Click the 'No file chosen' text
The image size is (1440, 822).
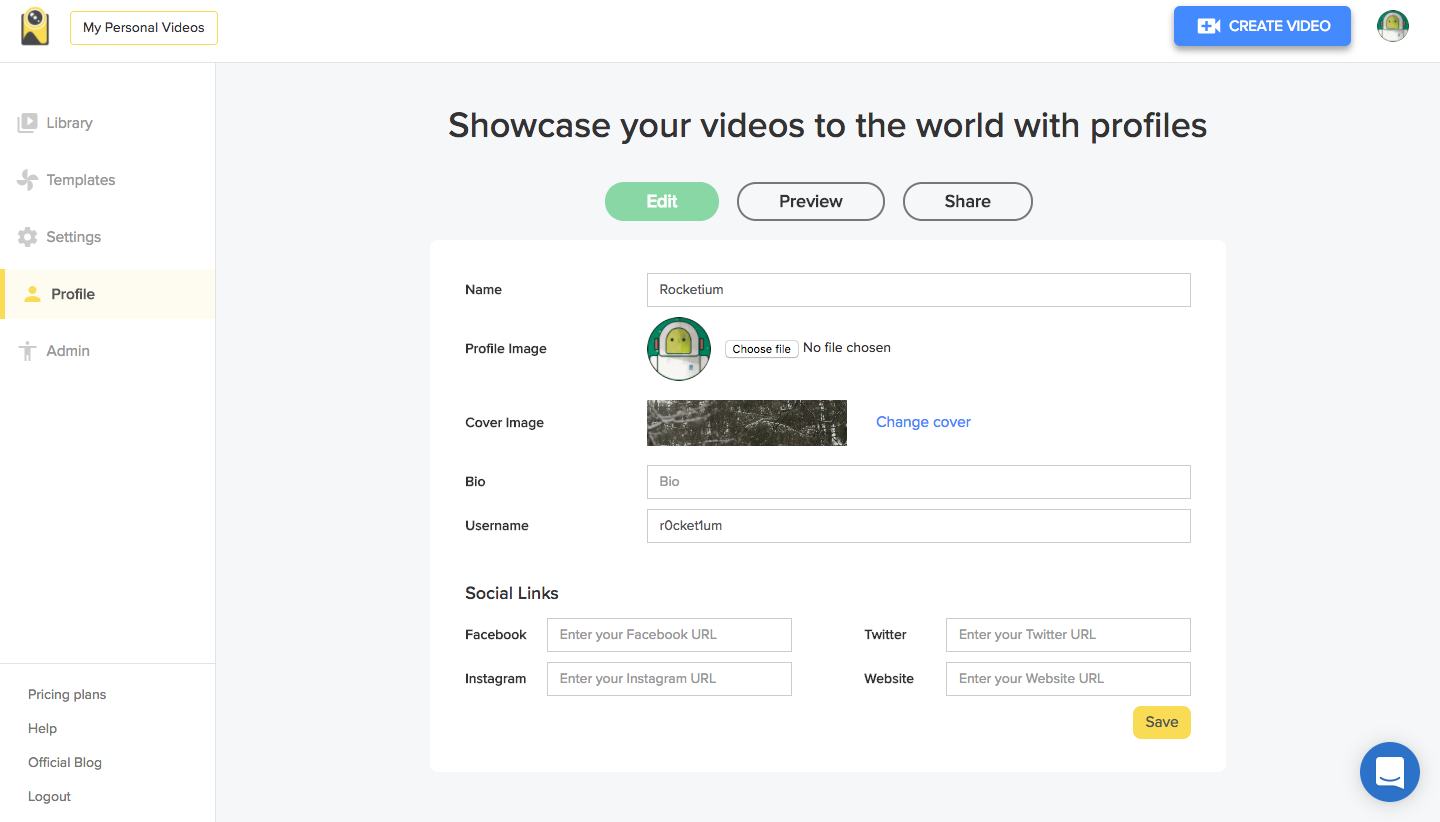[x=847, y=348]
